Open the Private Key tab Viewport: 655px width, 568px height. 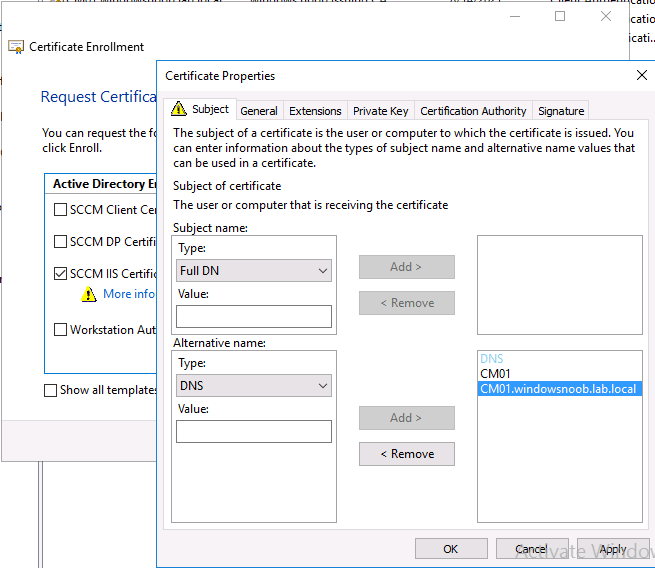pos(381,111)
